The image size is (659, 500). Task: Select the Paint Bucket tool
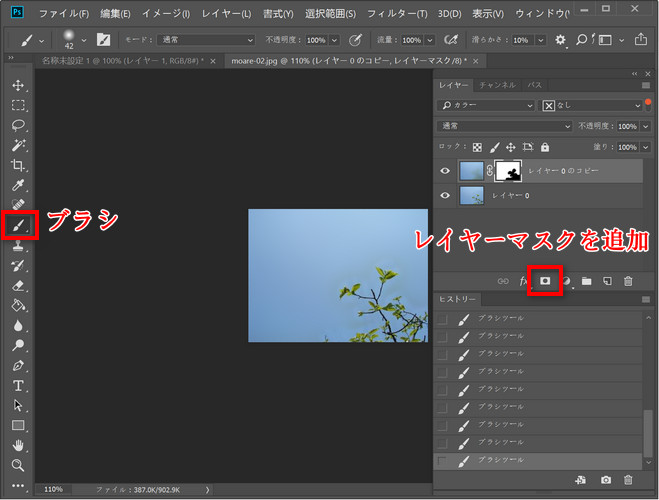[x=18, y=305]
